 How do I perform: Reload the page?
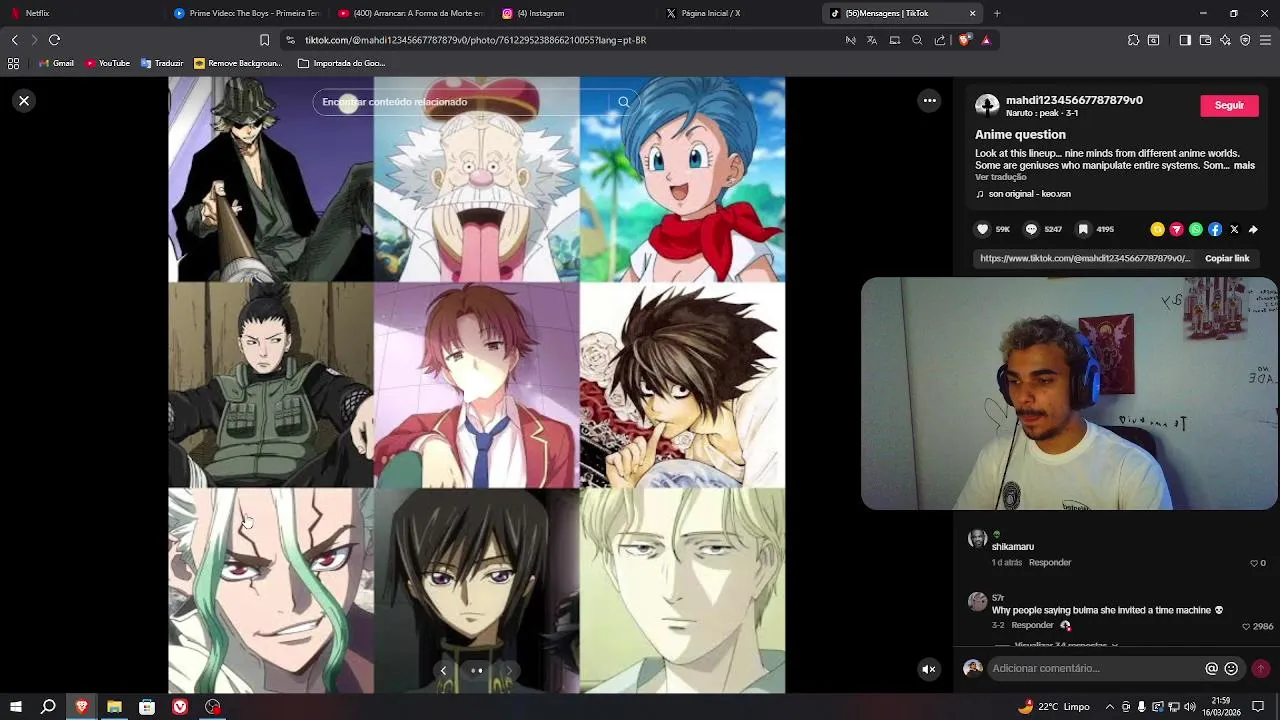pos(54,40)
